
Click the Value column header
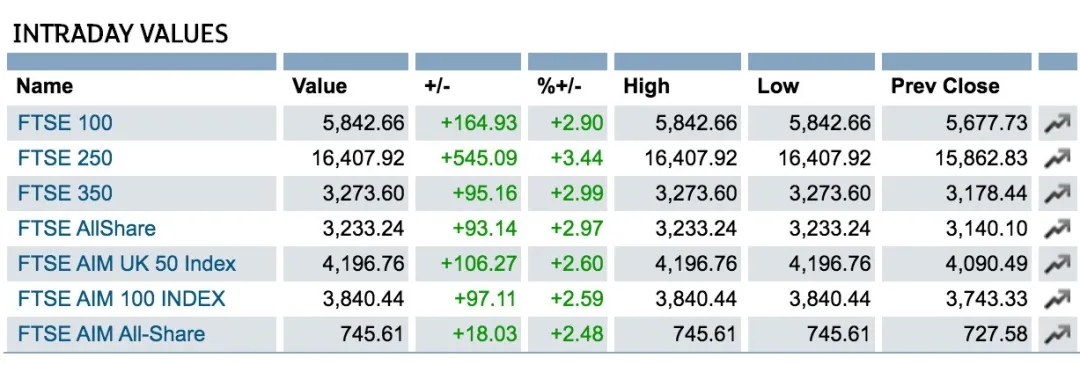click(x=320, y=86)
